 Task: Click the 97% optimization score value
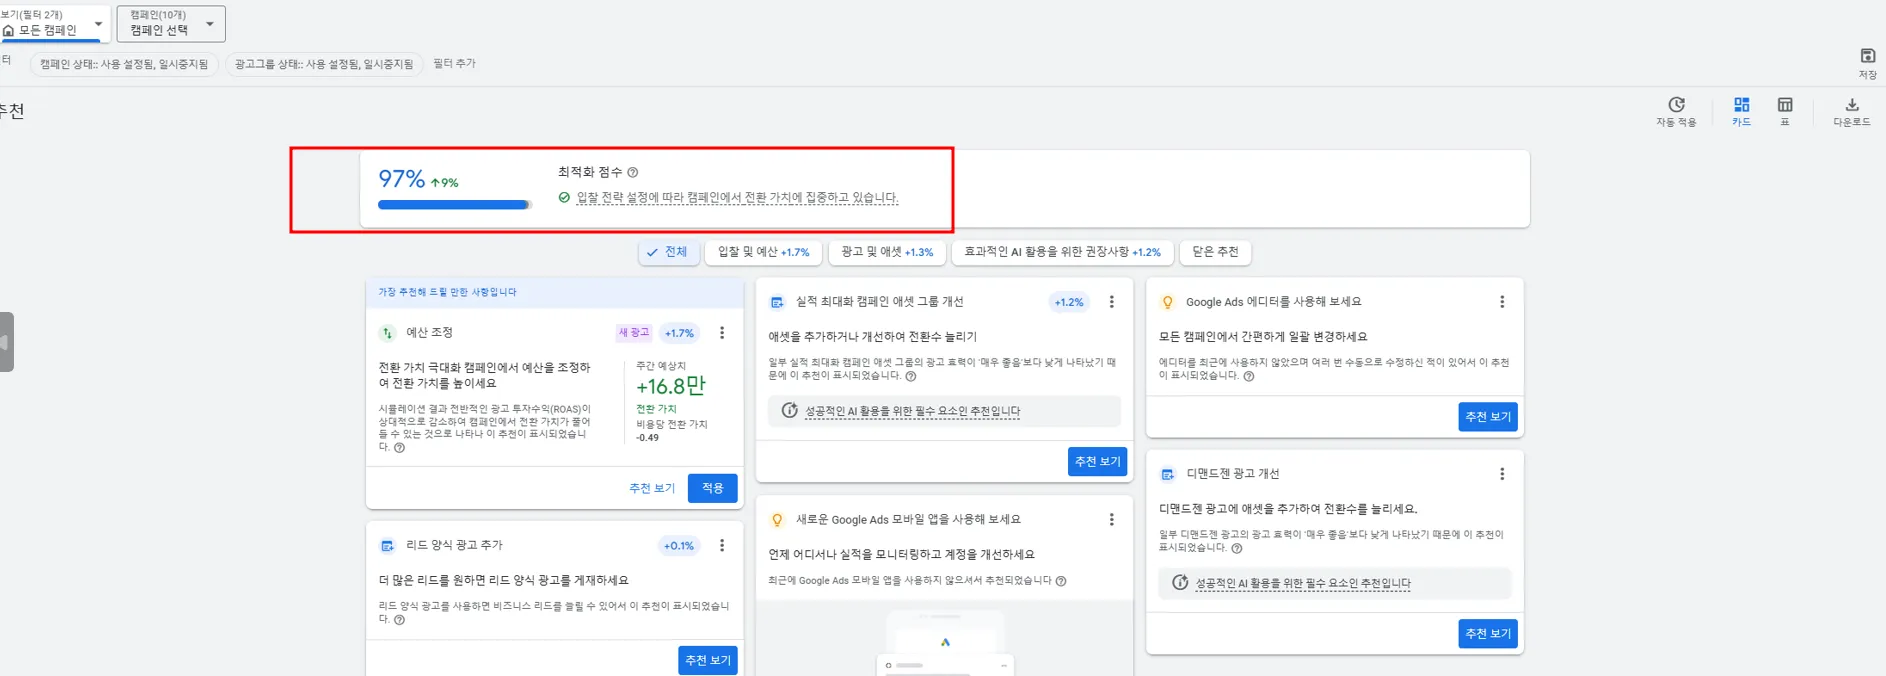(x=402, y=179)
